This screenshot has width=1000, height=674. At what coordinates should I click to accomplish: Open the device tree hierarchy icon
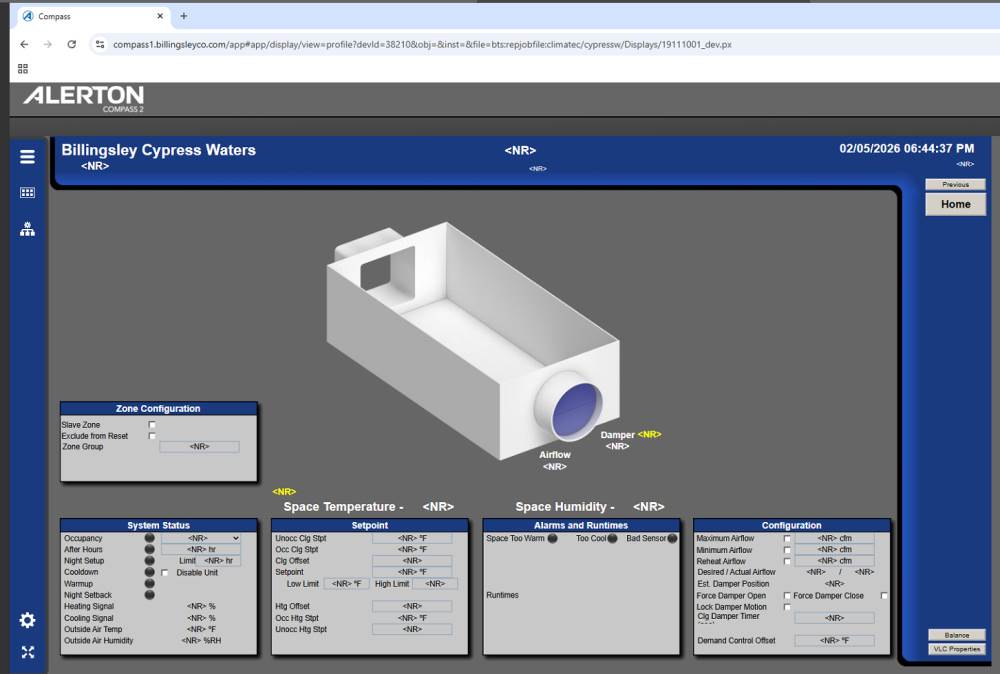pyautogui.click(x=27, y=229)
